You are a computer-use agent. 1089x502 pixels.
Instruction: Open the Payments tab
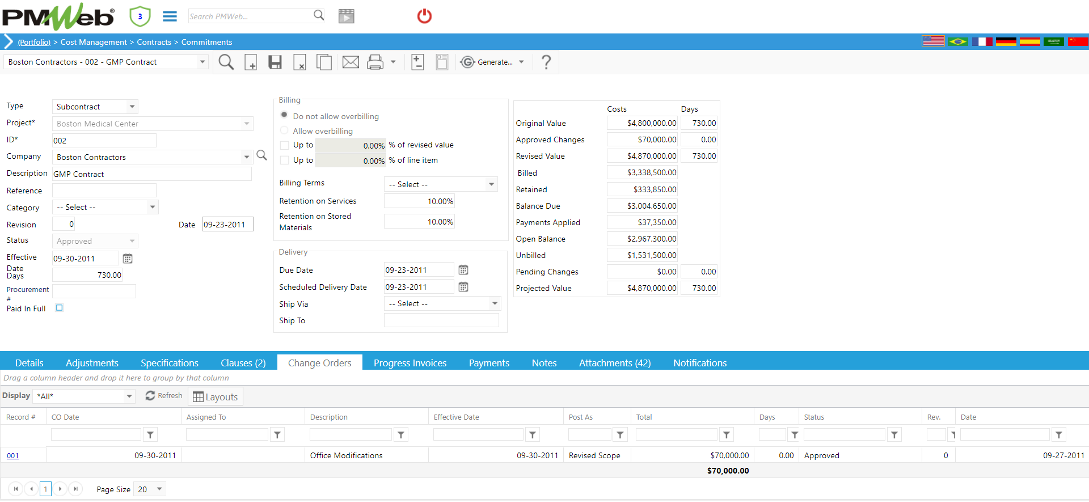[x=489, y=362]
